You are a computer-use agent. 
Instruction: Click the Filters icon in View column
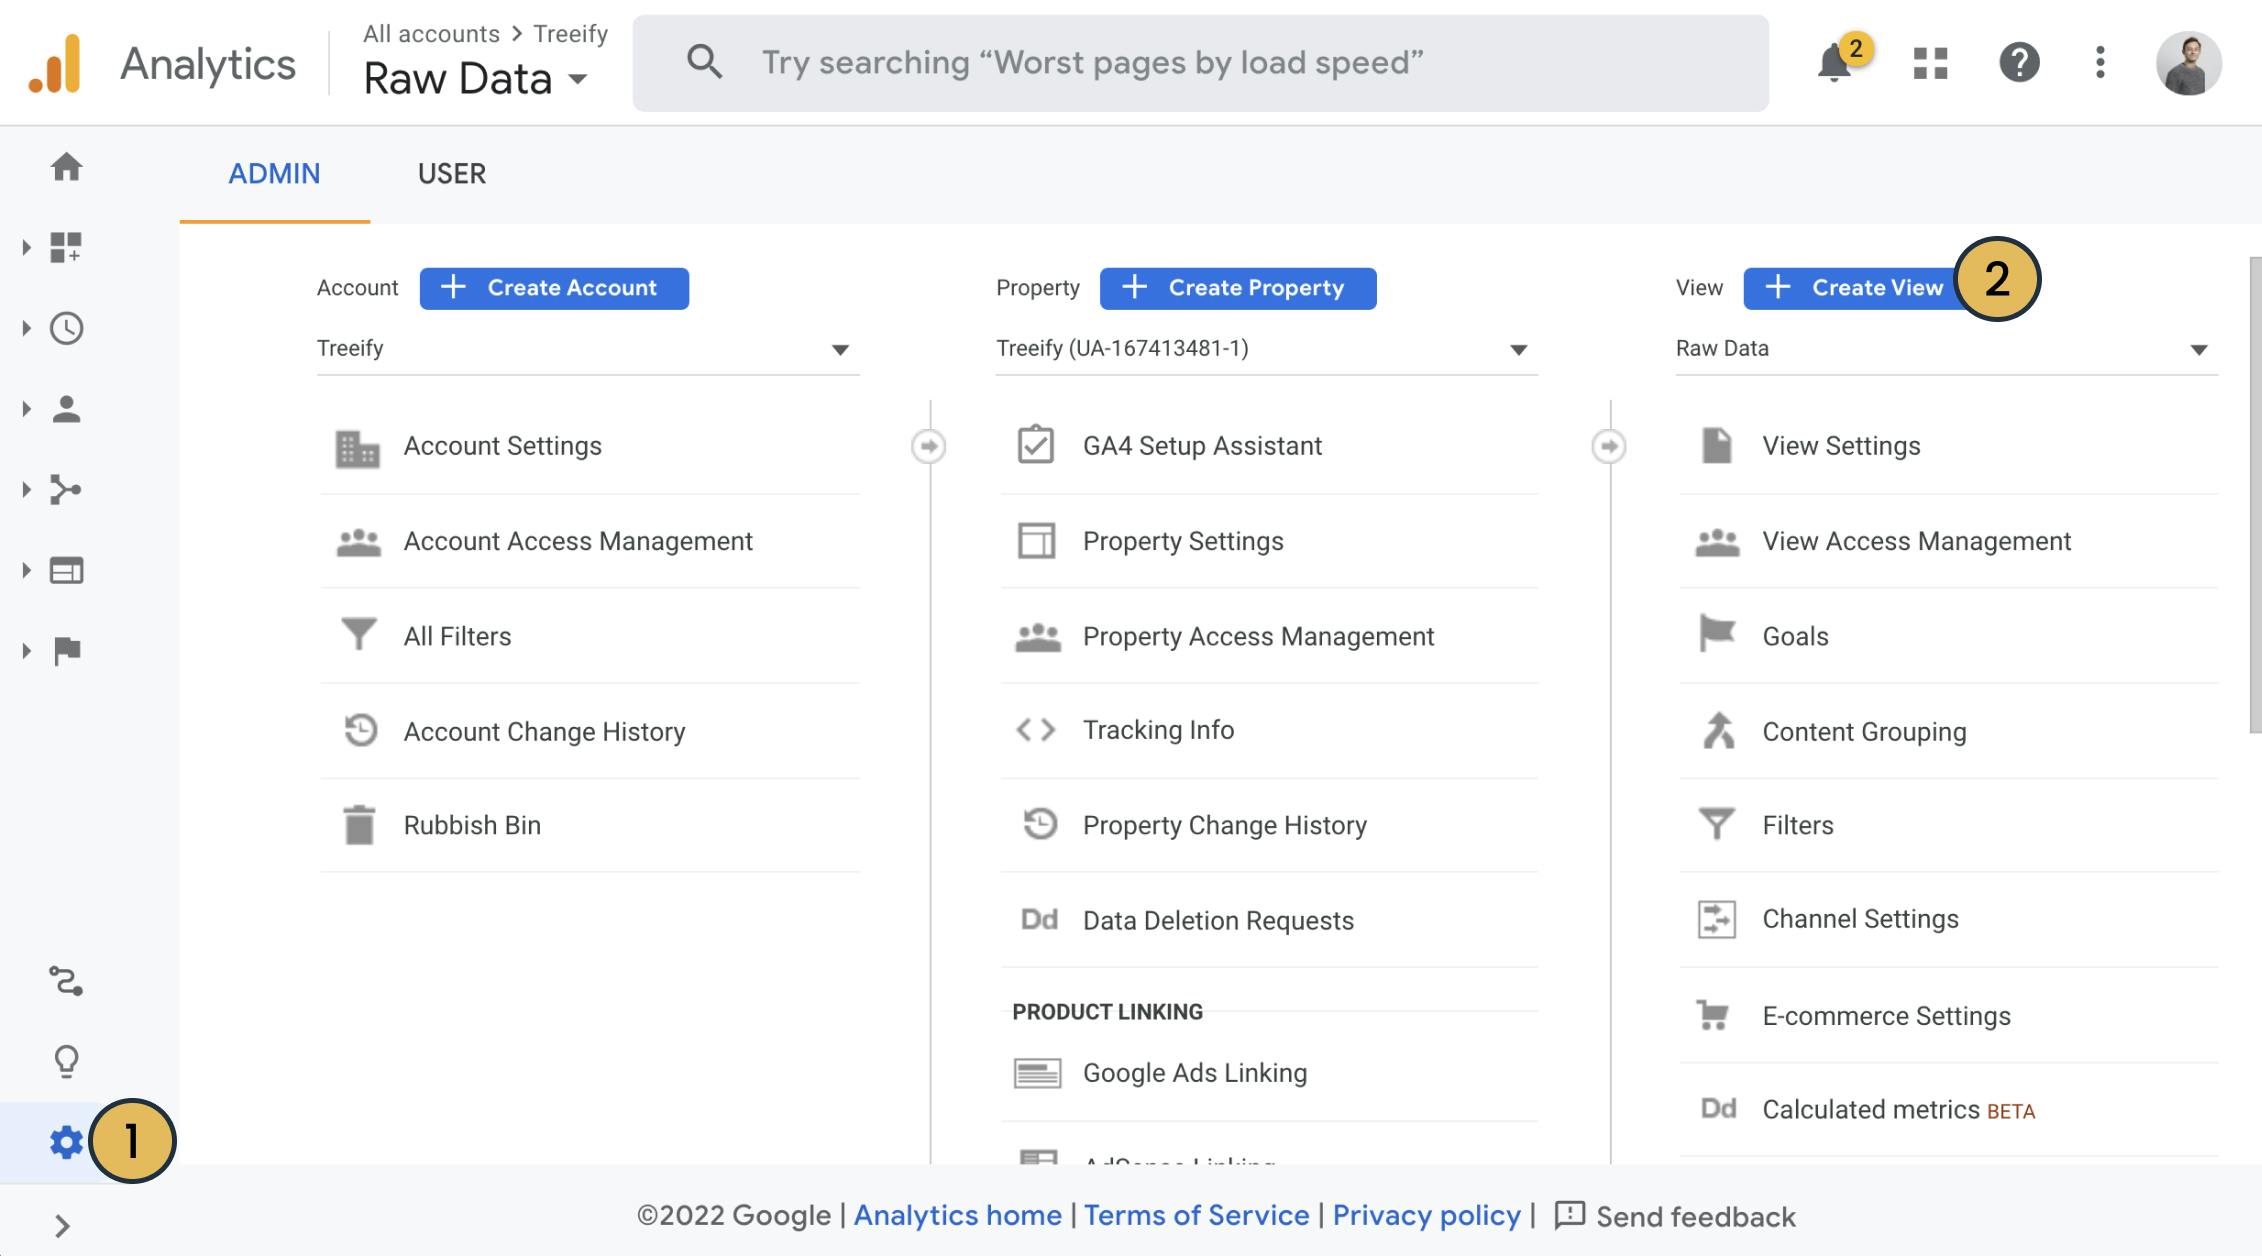[1716, 824]
